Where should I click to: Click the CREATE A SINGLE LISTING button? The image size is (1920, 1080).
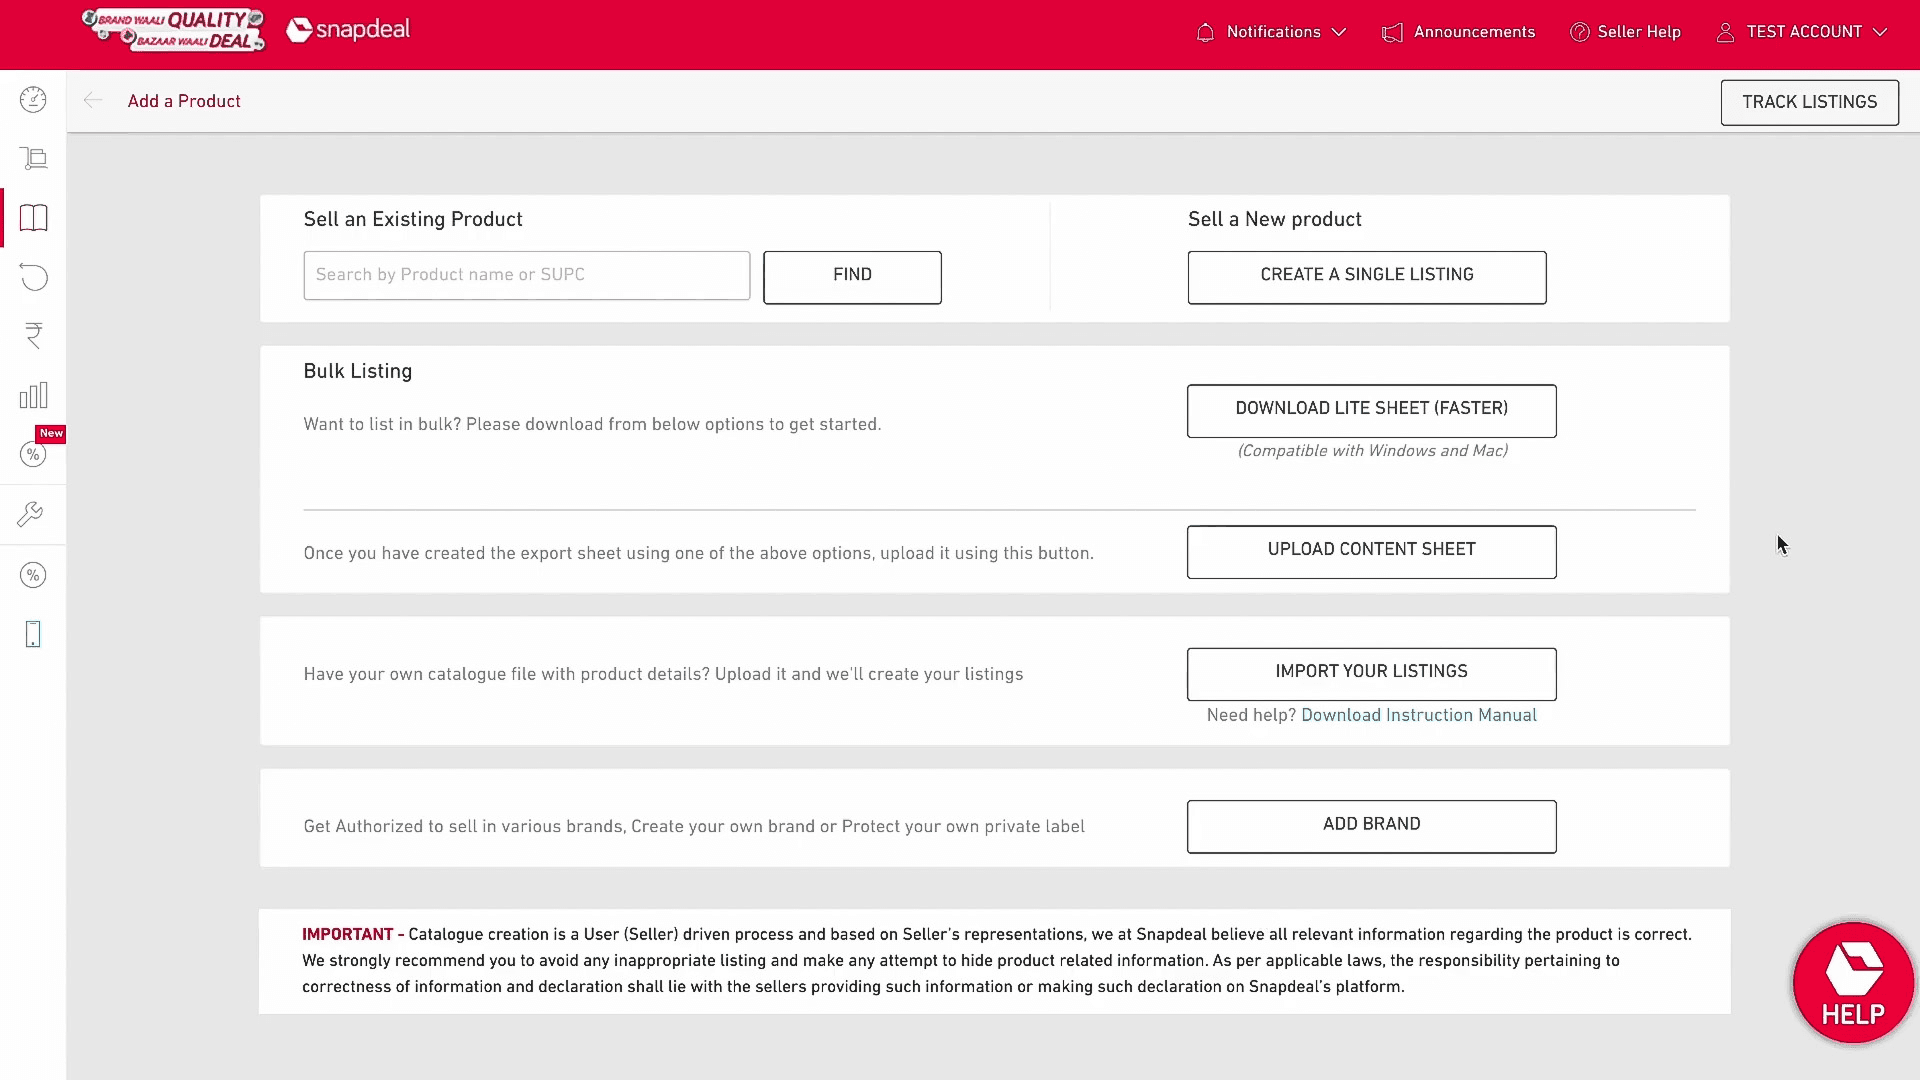pos(1366,276)
